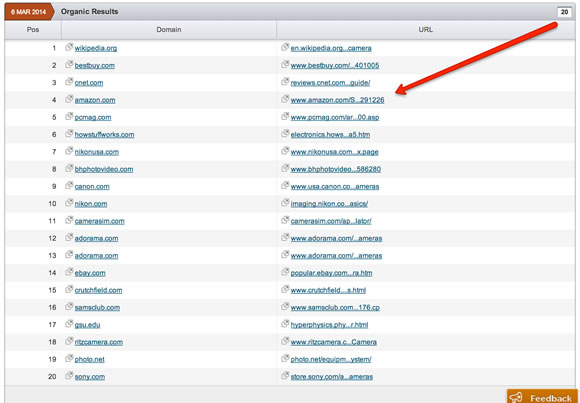The image size is (580, 403).
Task: Follow the howstuffworks.com domain link
Action: [104, 135]
